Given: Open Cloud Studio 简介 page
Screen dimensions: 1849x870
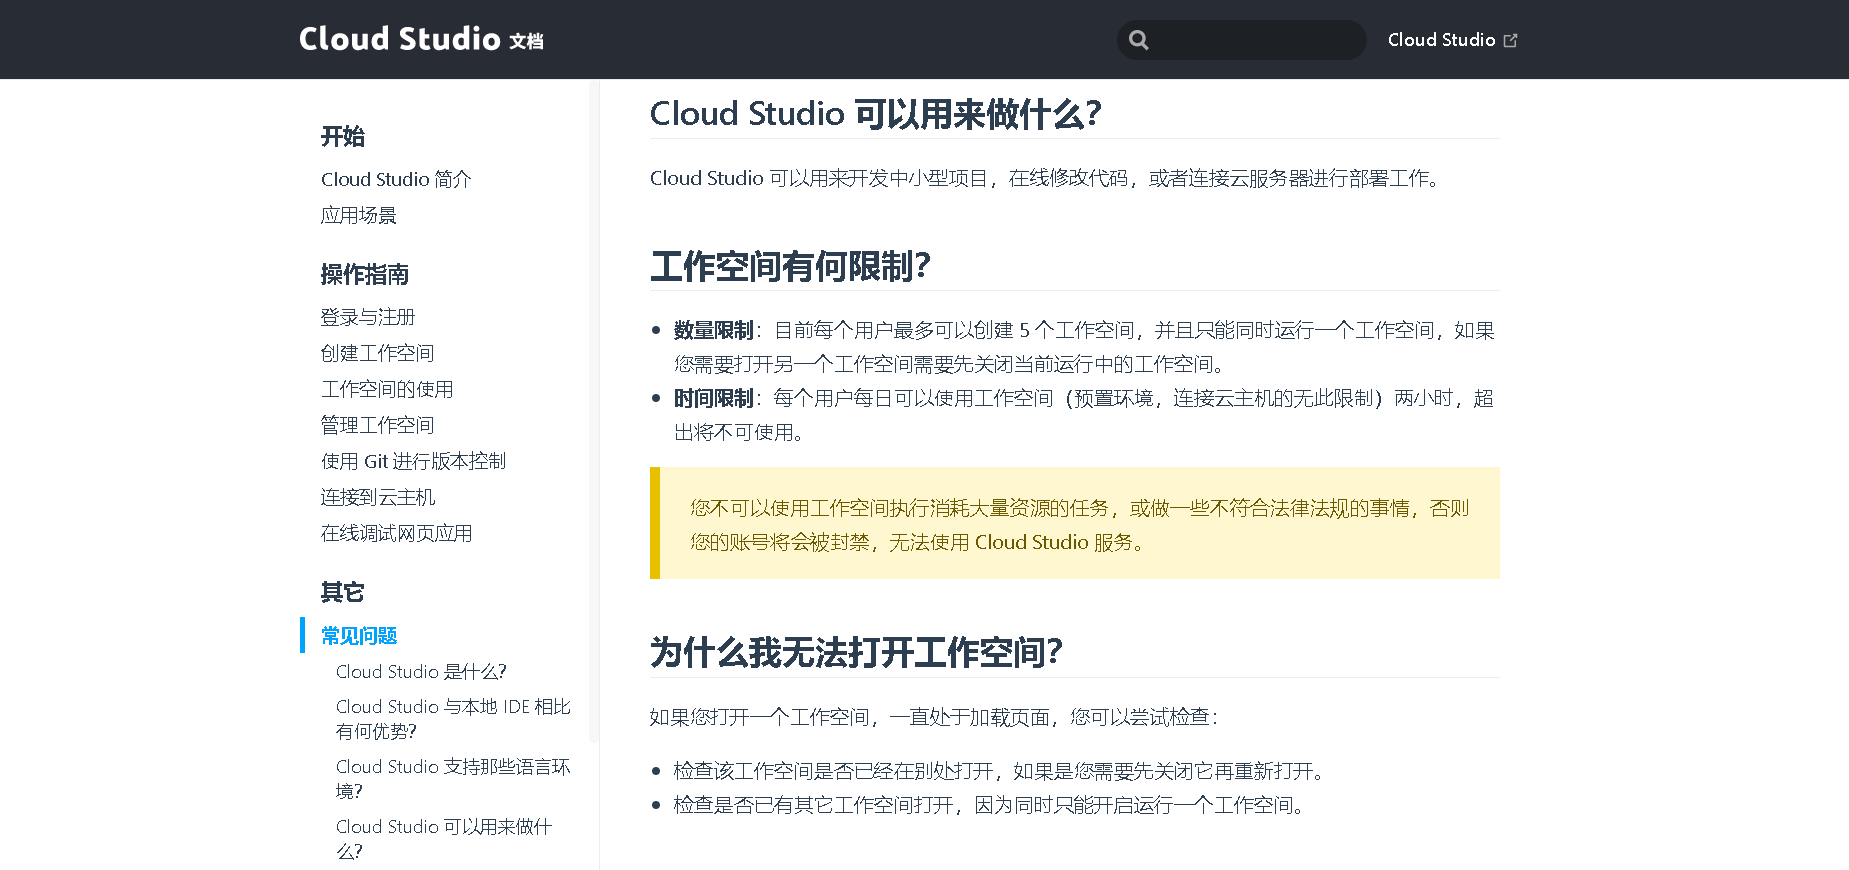Looking at the screenshot, I should click(395, 179).
